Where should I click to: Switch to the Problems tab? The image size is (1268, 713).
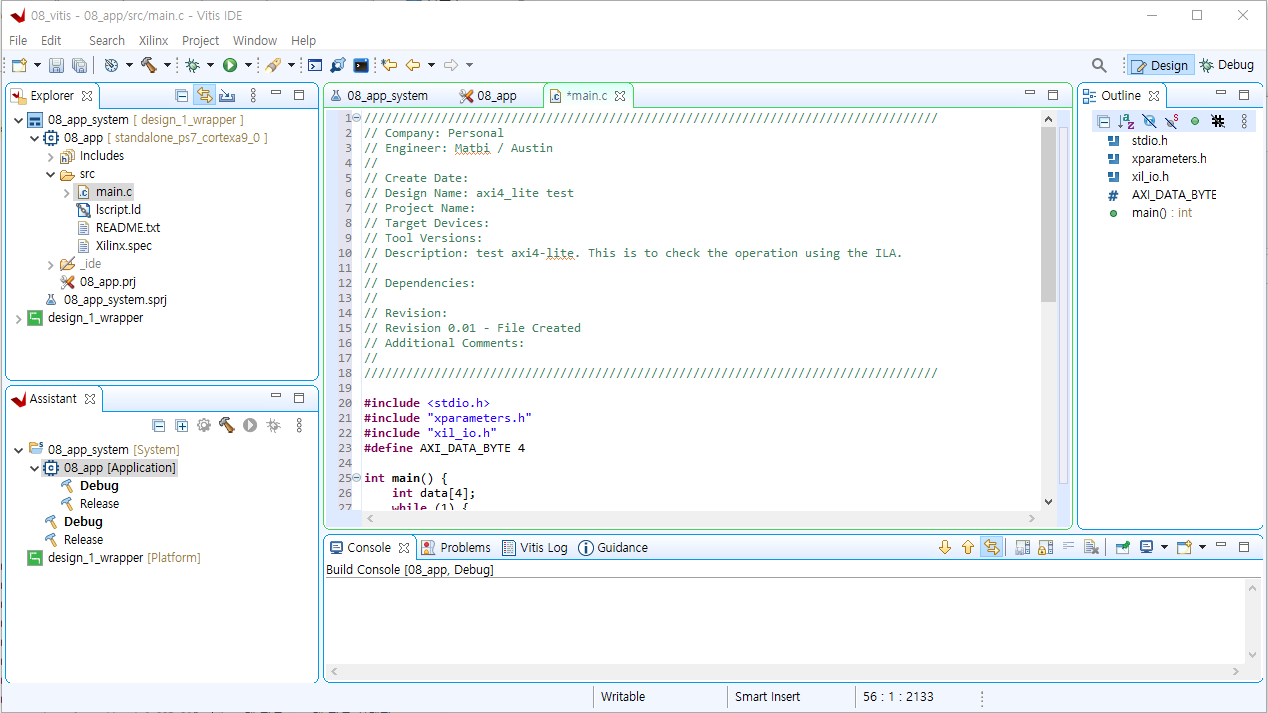(x=456, y=547)
